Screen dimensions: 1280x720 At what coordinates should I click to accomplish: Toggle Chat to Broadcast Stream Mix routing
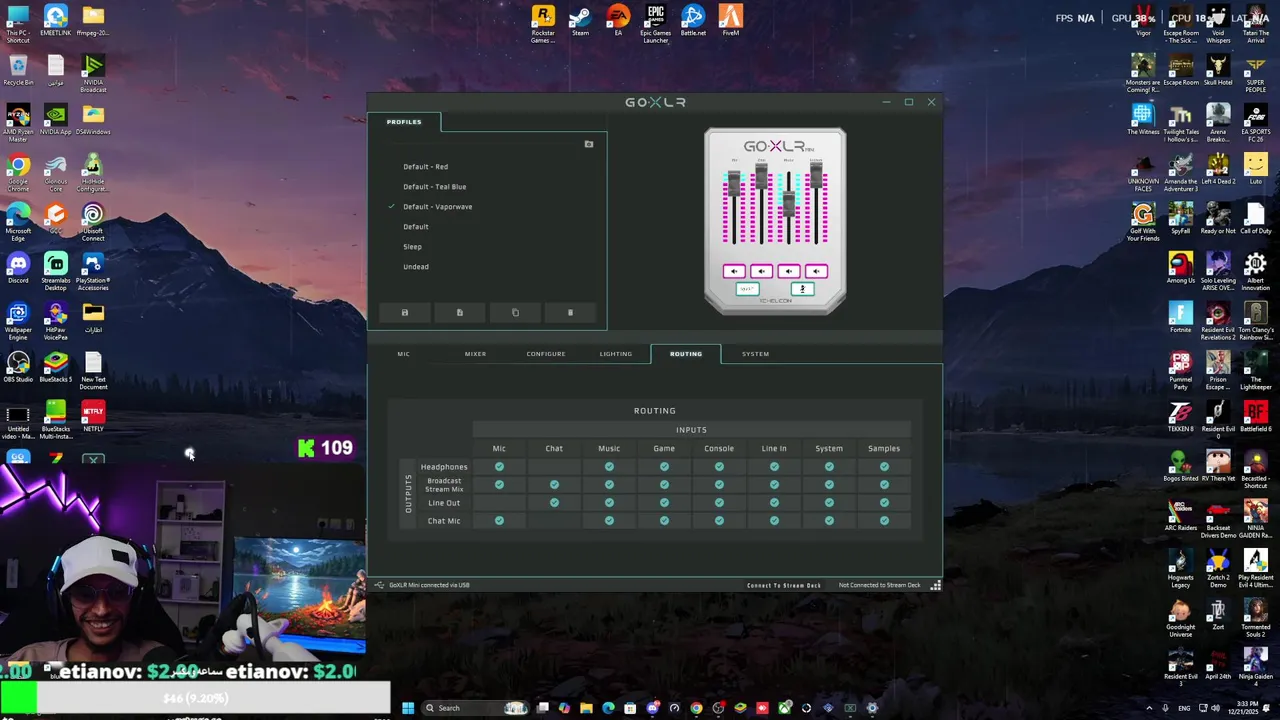(x=554, y=485)
